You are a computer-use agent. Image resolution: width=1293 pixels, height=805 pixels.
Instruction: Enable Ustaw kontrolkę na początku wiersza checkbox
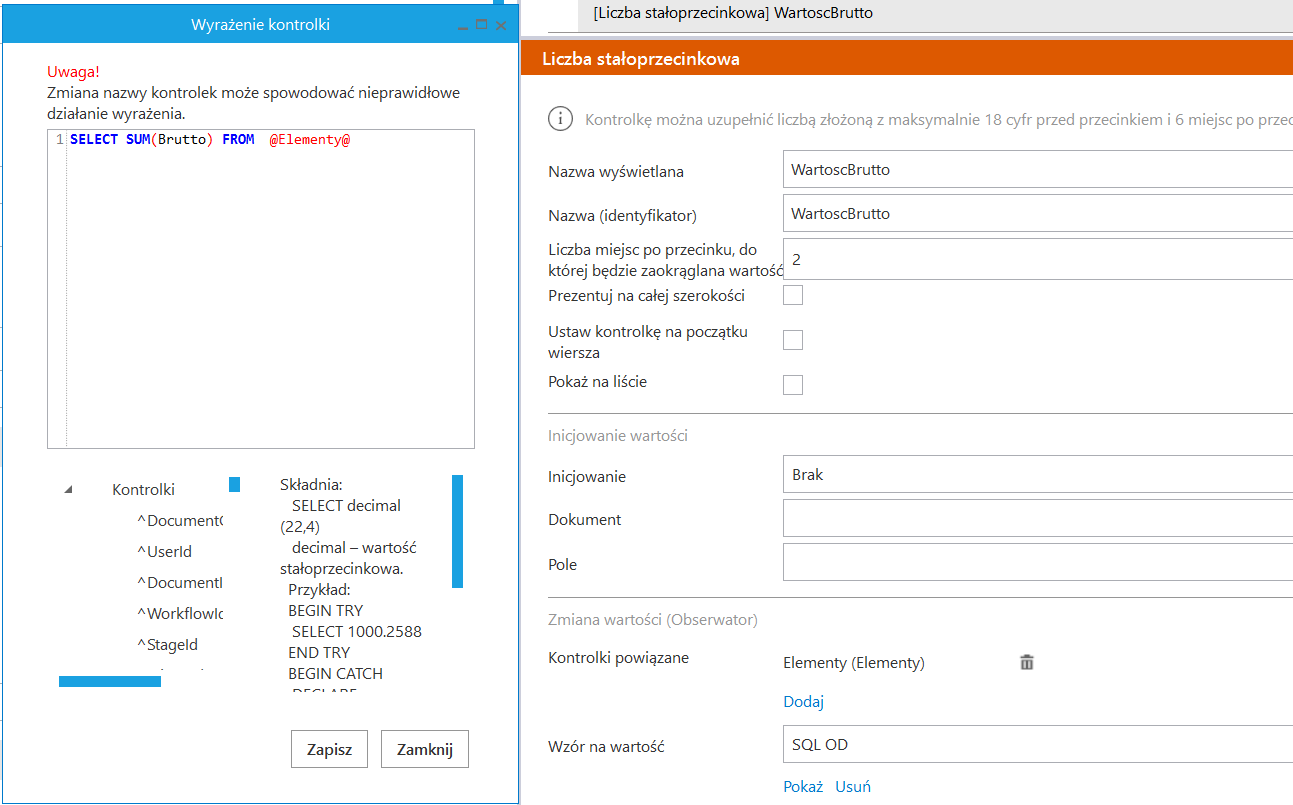pyautogui.click(x=793, y=340)
